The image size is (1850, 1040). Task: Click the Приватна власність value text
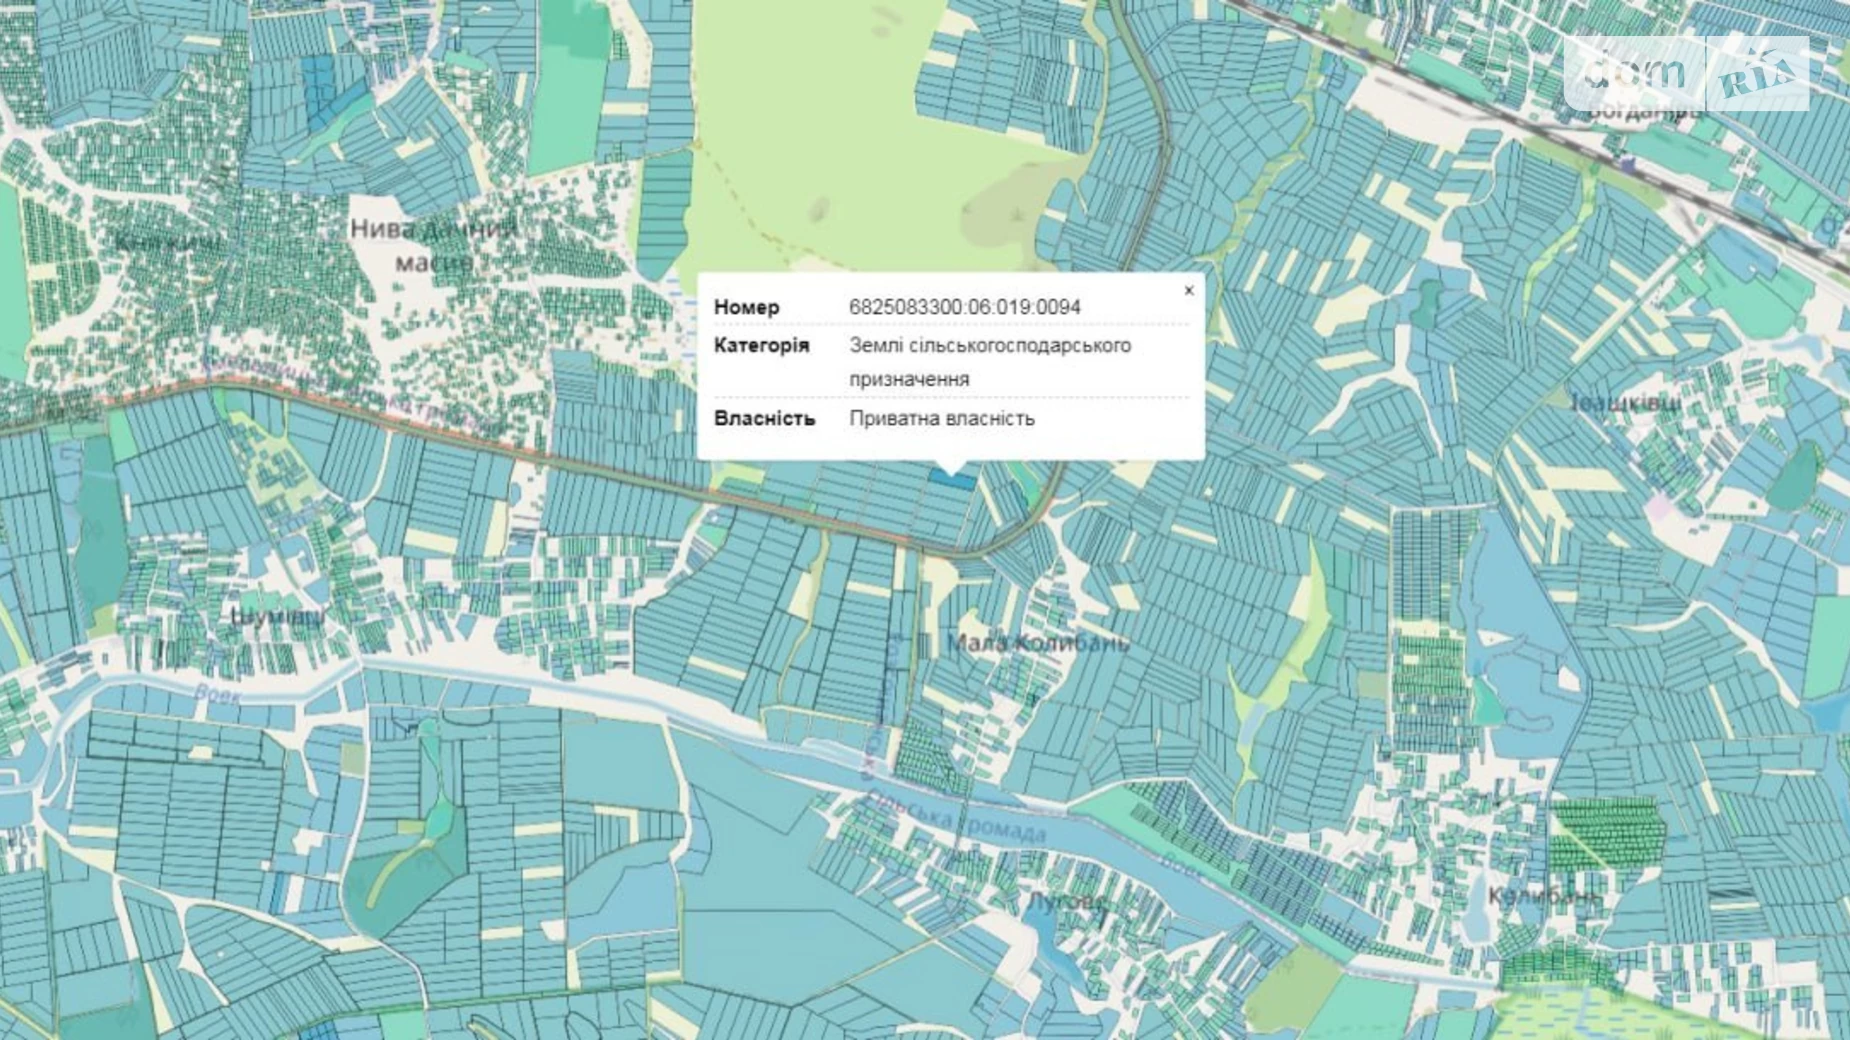pos(941,418)
